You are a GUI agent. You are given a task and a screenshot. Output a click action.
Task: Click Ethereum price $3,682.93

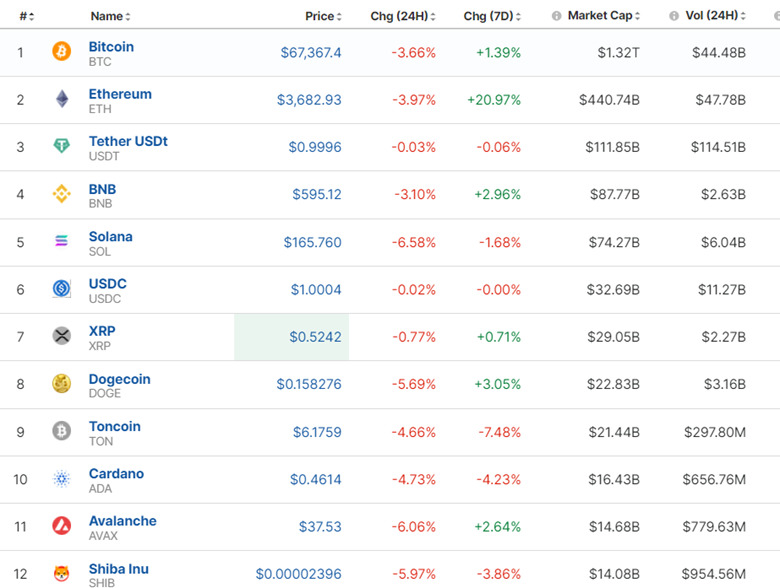309,100
